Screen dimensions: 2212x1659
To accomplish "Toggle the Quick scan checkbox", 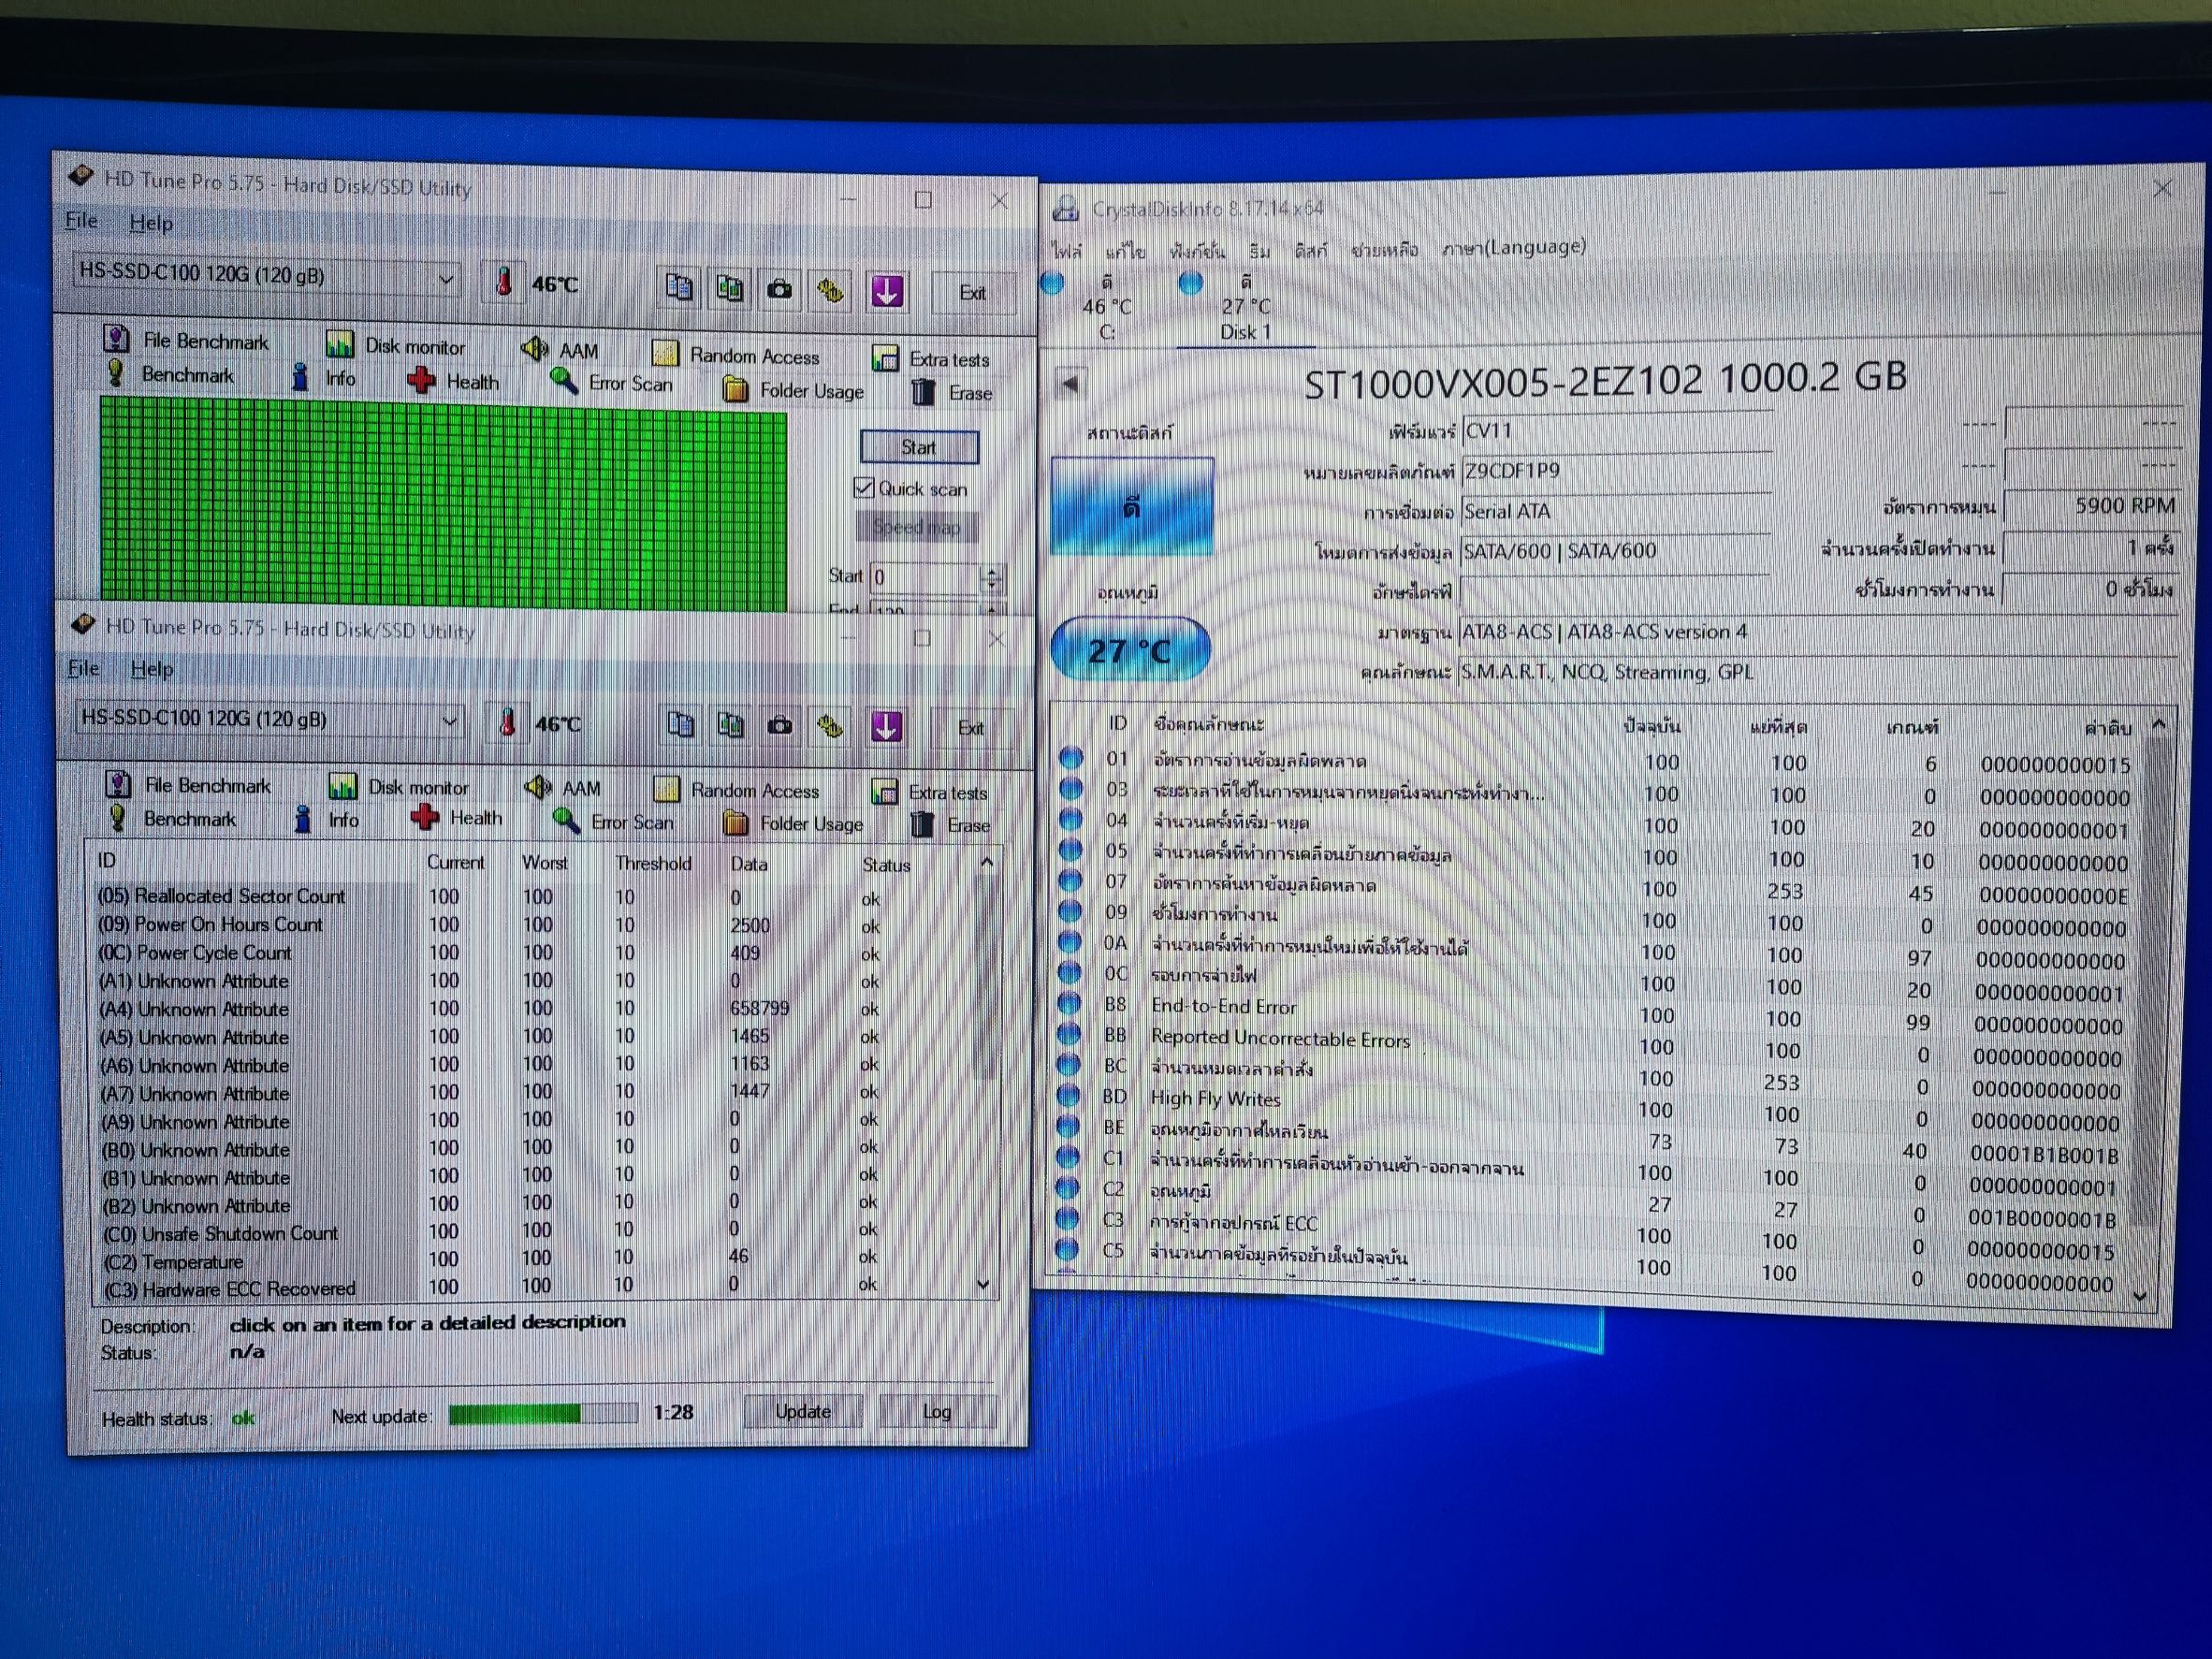I will [x=864, y=488].
